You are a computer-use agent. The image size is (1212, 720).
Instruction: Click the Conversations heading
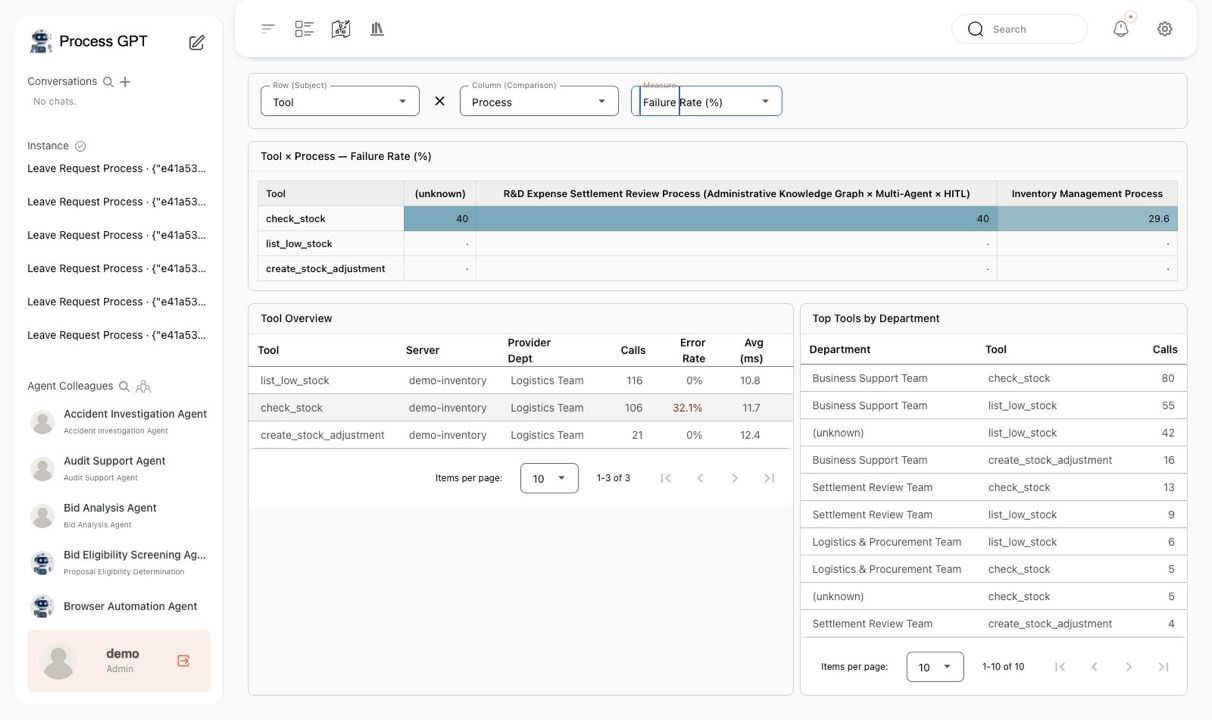pyautogui.click(x=62, y=82)
